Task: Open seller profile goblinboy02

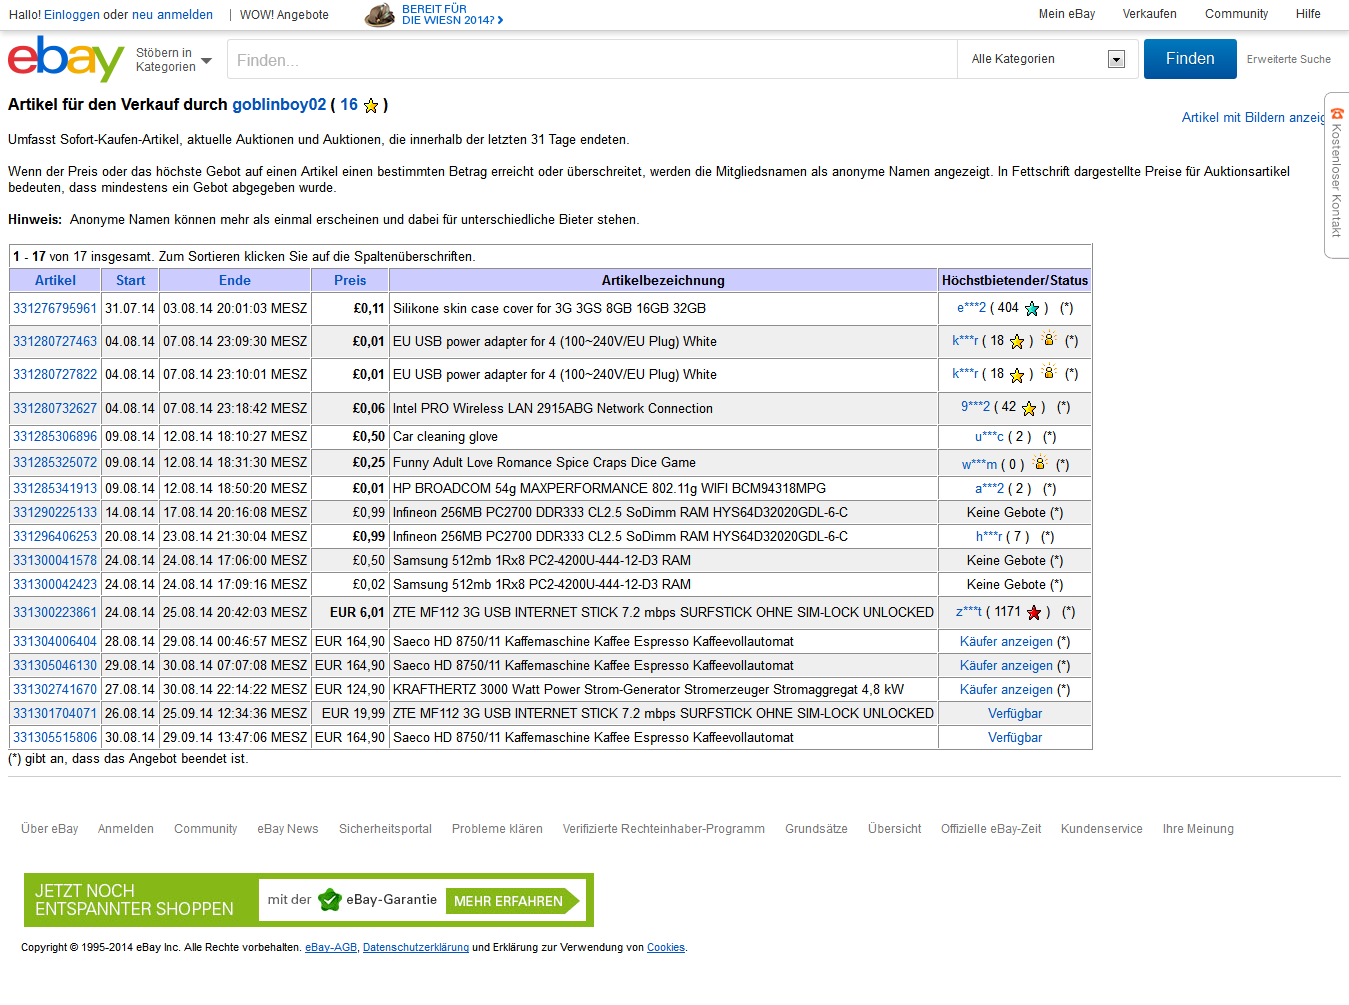Action: [279, 105]
